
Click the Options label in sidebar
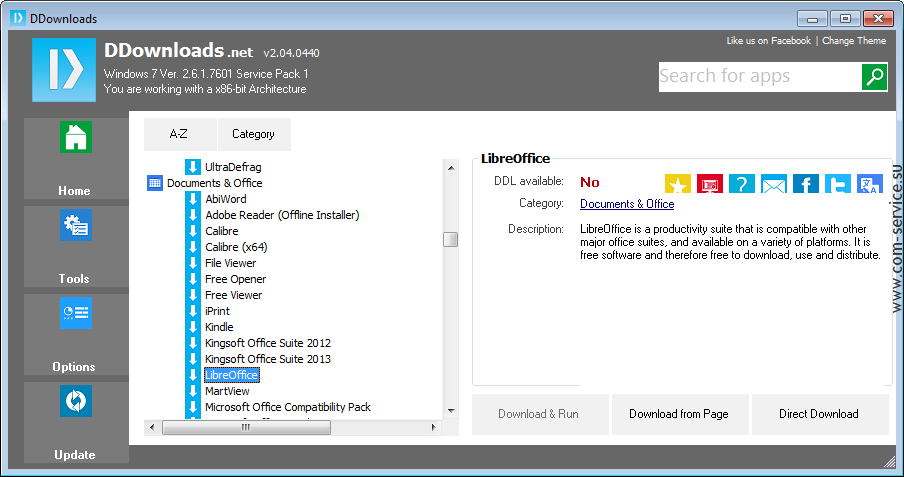point(74,367)
